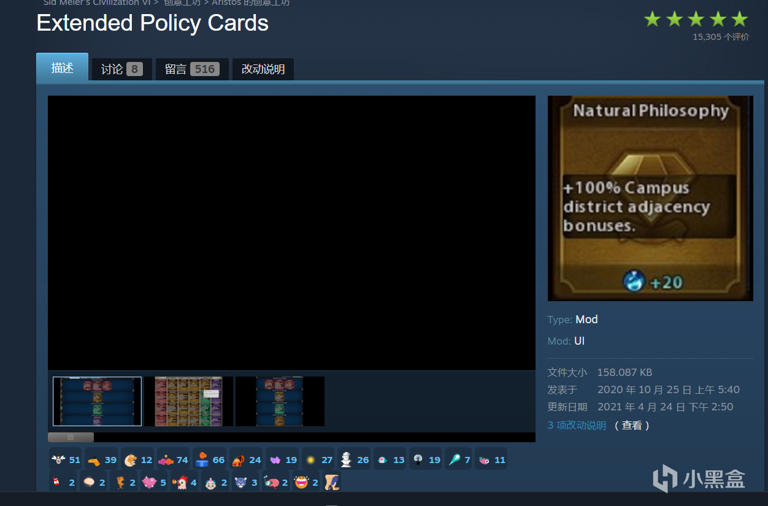This screenshot has width=768, height=506.
Task: Open the 3 项改动说明 link
Action: 577,425
